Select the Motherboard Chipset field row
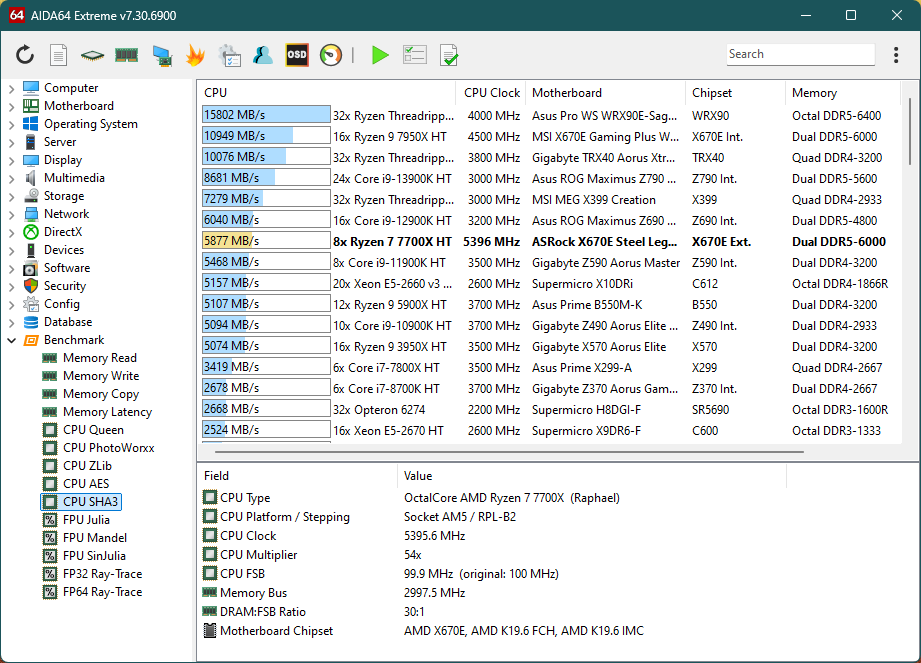Image resolution: width=921 pixels, height=663 pixels. coord(492,631)
